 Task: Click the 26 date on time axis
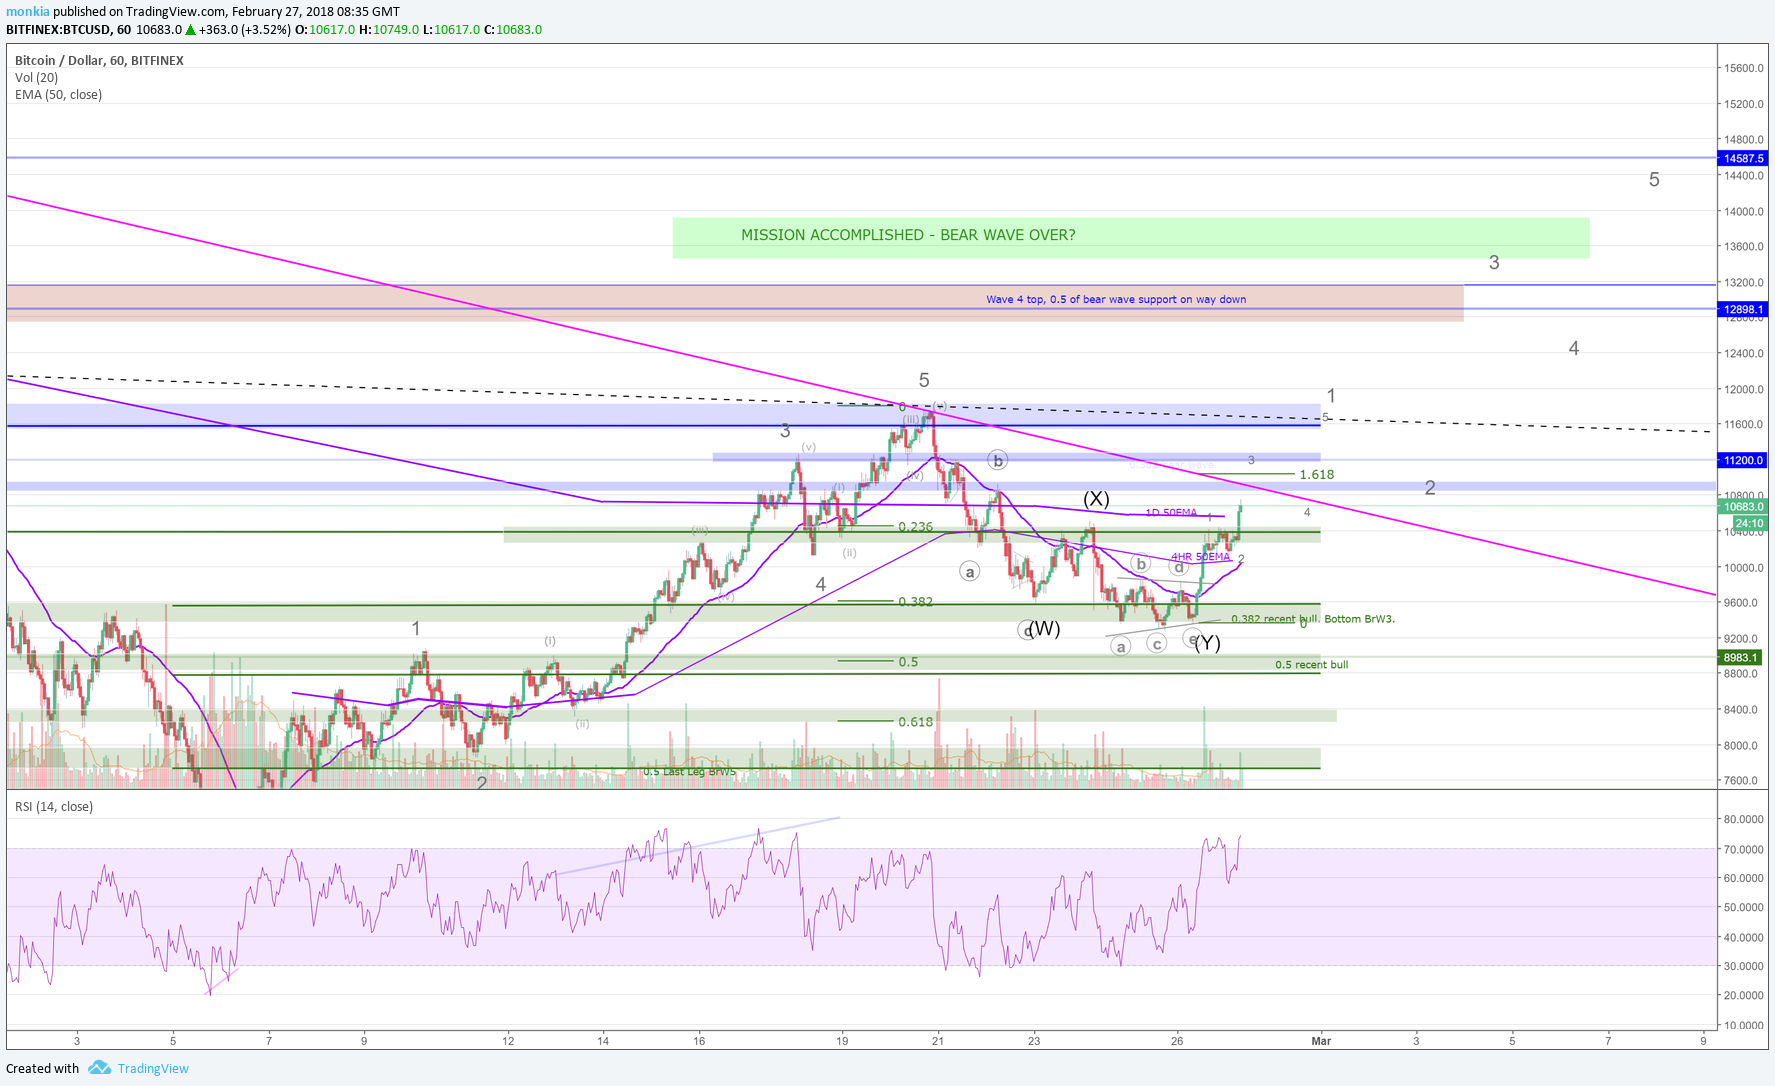pos(1177,1041)
